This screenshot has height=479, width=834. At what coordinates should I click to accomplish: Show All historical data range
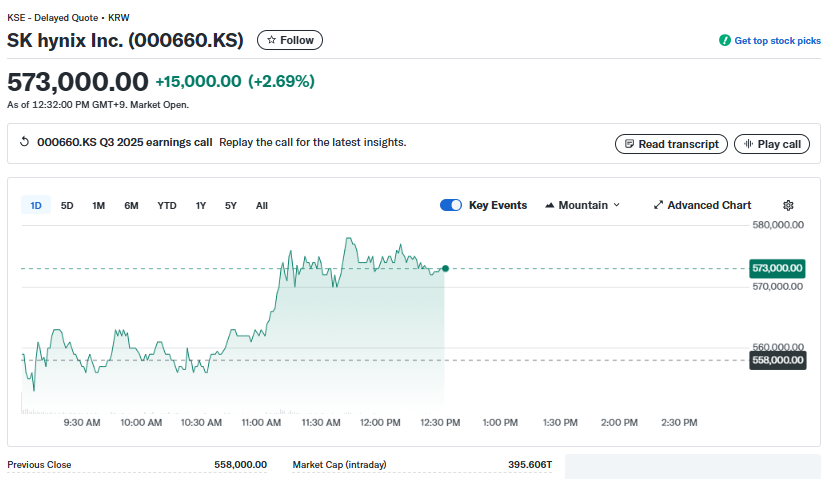click(262, 205)
